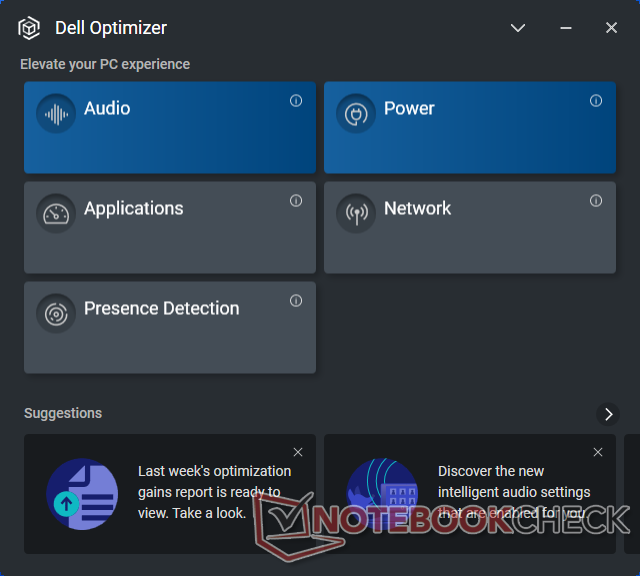The width and height of the screenshot is (640, 576).
Task: Open the Applications tile
Action: click(x=170, y=227)
